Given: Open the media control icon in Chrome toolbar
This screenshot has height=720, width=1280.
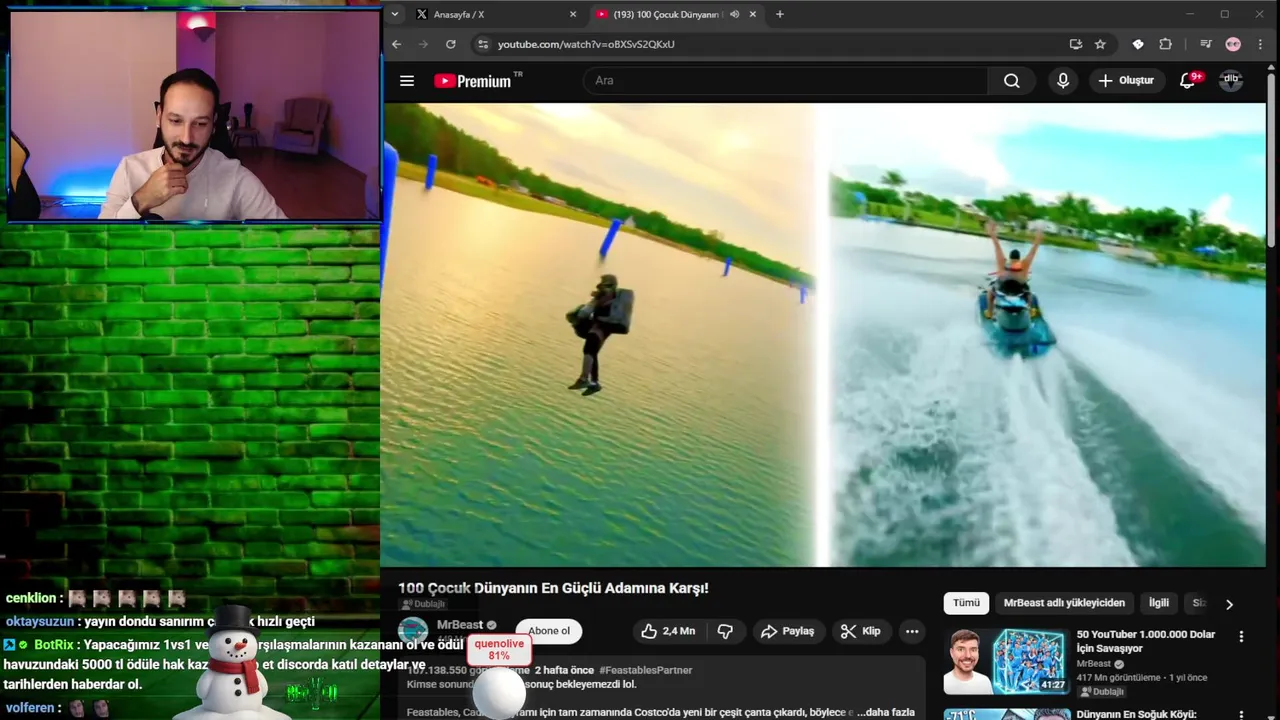Looking at the screenshot, I should point(1205,44).
